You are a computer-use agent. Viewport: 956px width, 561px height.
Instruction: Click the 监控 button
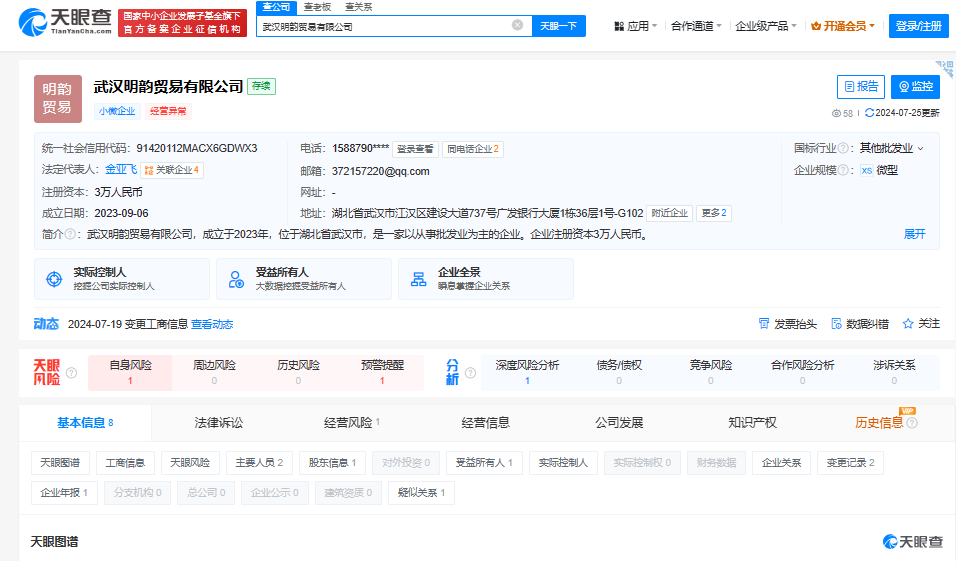pyautogui.click(x=915, y=87)
